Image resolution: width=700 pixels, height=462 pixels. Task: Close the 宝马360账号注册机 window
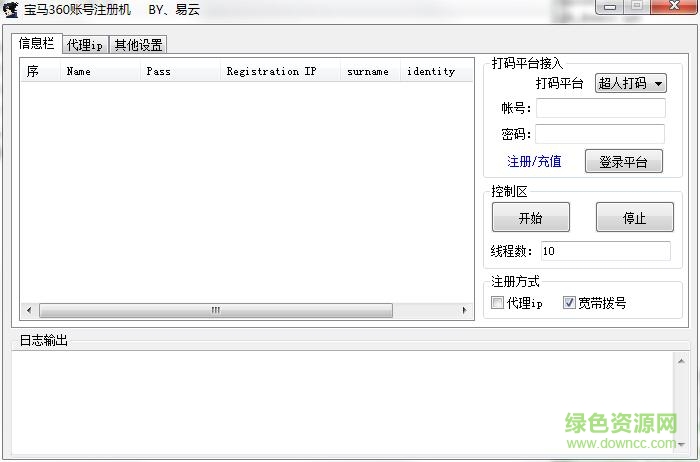[674, 6]
